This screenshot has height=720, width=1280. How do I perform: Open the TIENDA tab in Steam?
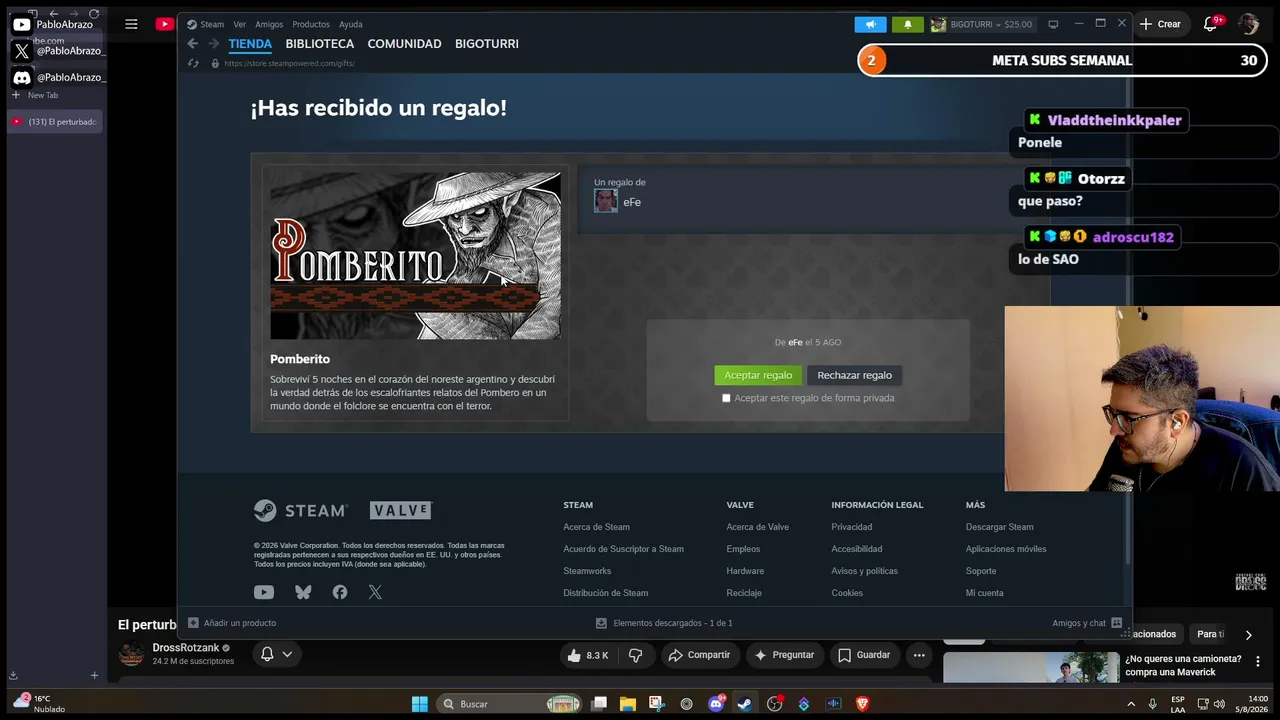tap(250, 44)
